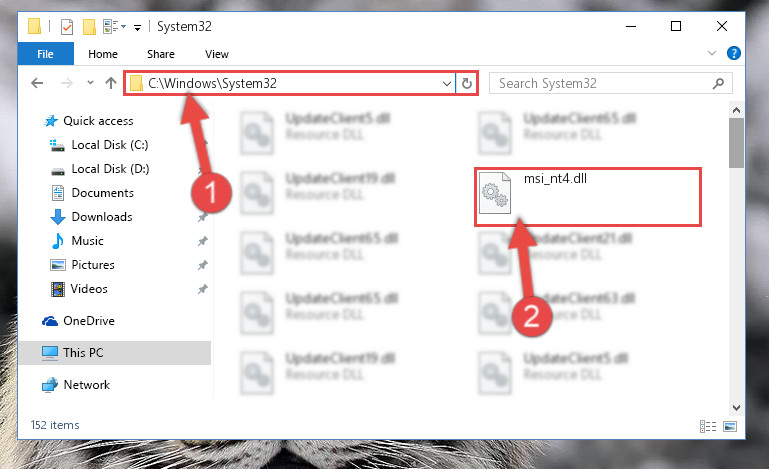Click the Properties checkmark quick access icon
The height and width of the screenshot is (469, 769).
click(67, 26)
